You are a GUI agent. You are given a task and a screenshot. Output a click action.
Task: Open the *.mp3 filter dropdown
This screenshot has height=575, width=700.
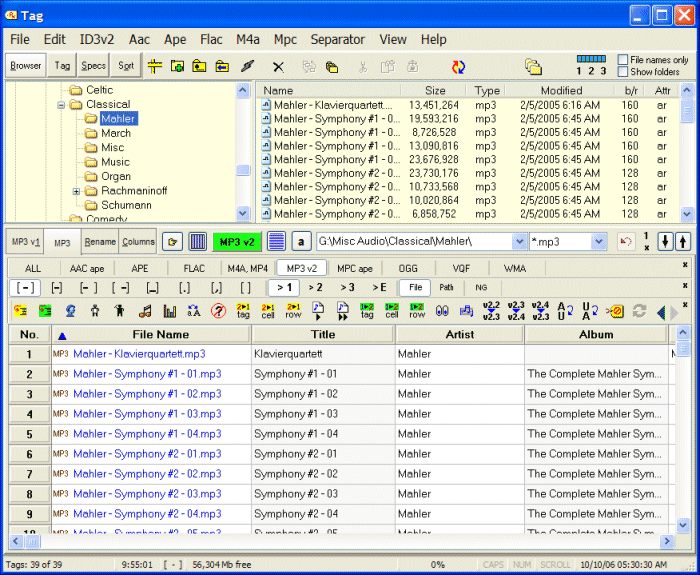coord(599,242)
